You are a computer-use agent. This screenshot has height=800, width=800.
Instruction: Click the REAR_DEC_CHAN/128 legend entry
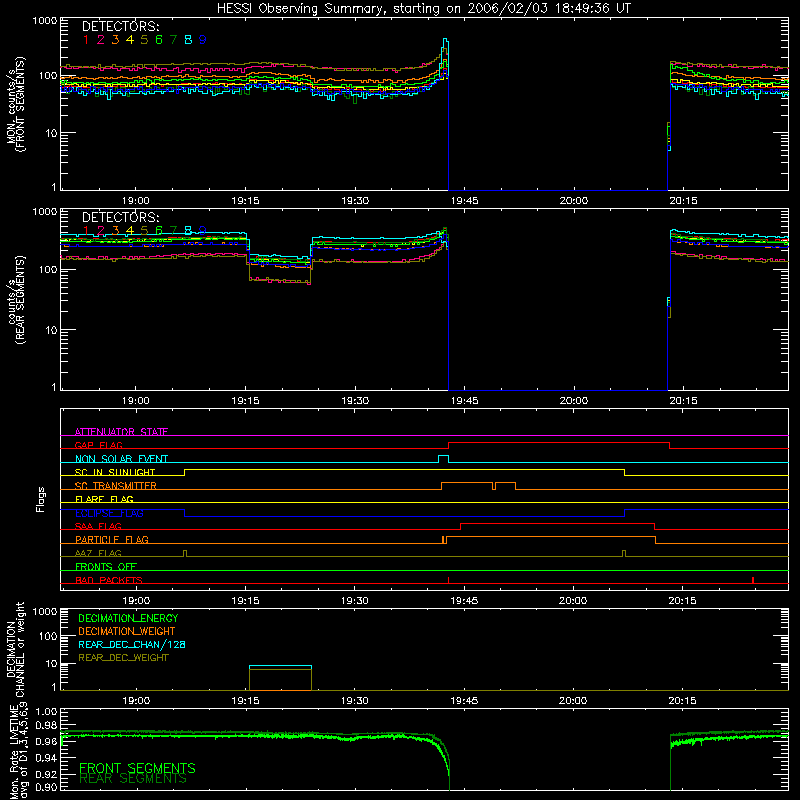[132, 645]
